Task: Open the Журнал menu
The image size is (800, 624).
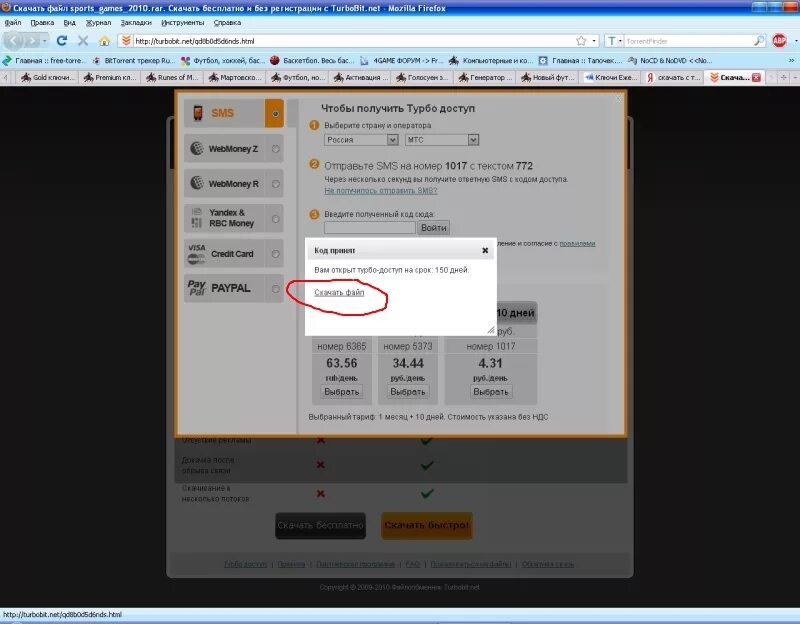Action: (x=98, y=22)
